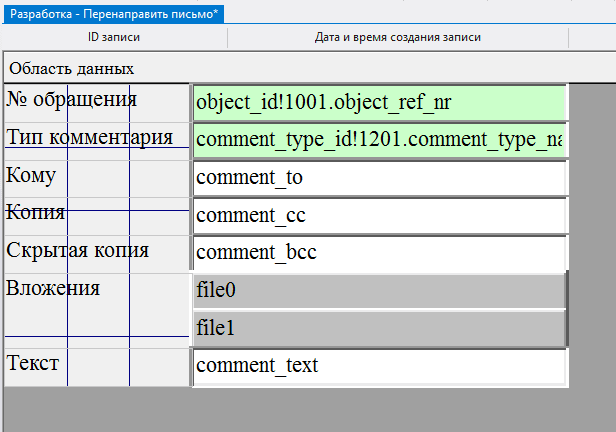Select the "Копия" label
The height and width of the screenshot is (432, 616).
coord(36,212)
